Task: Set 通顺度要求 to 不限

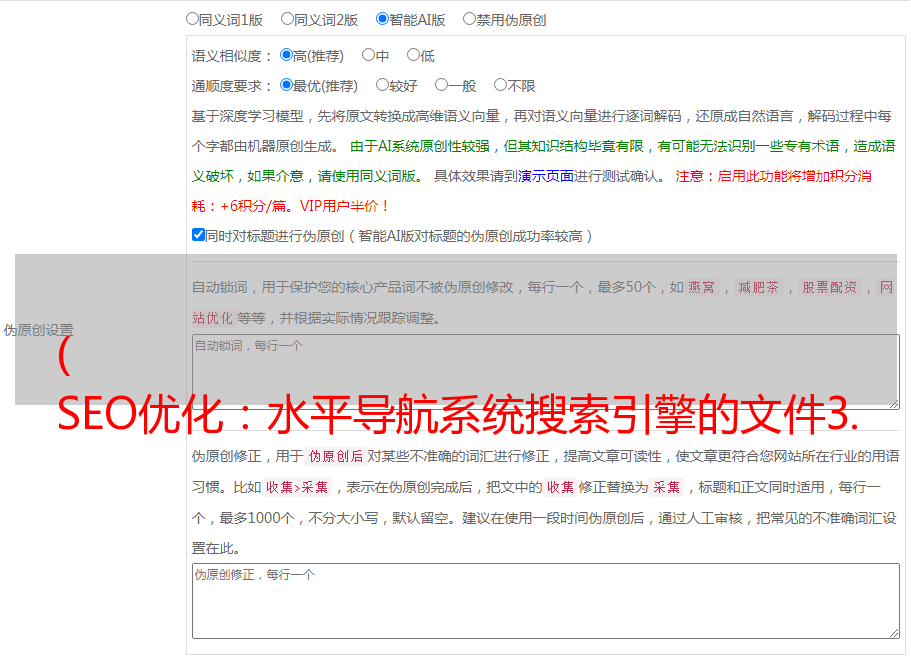Action: coord(500,85)
